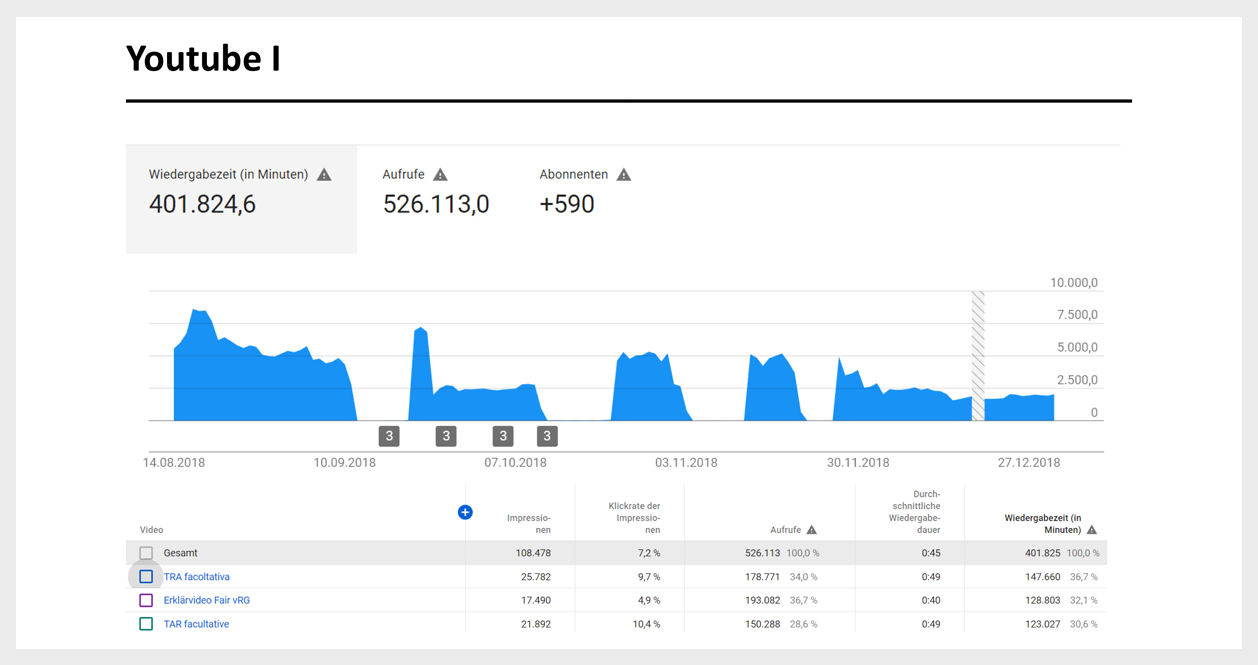
Task: Toggle the TAR facultative checkbox
Action: 146,624
